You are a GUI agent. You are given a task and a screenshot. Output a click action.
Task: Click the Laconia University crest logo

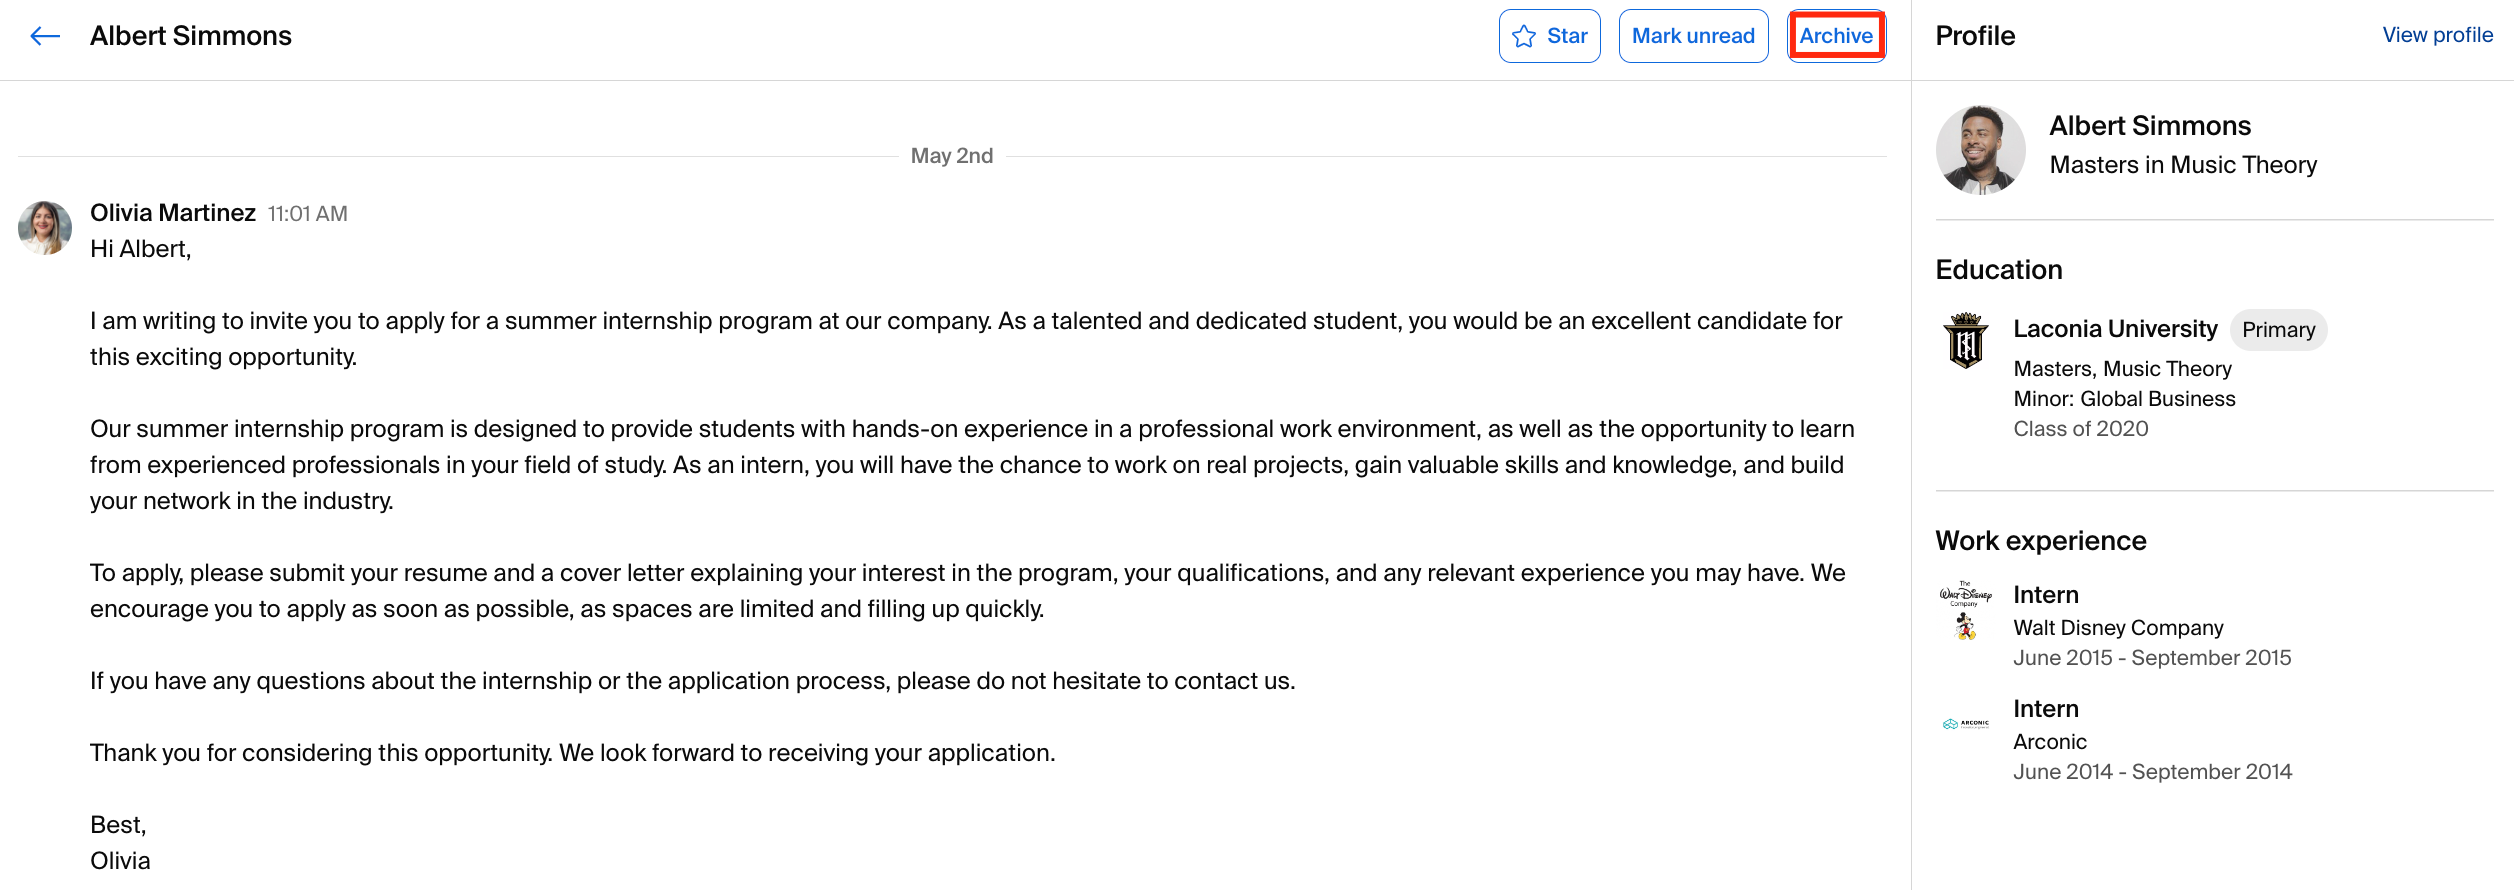click(x=1966, y=340)
